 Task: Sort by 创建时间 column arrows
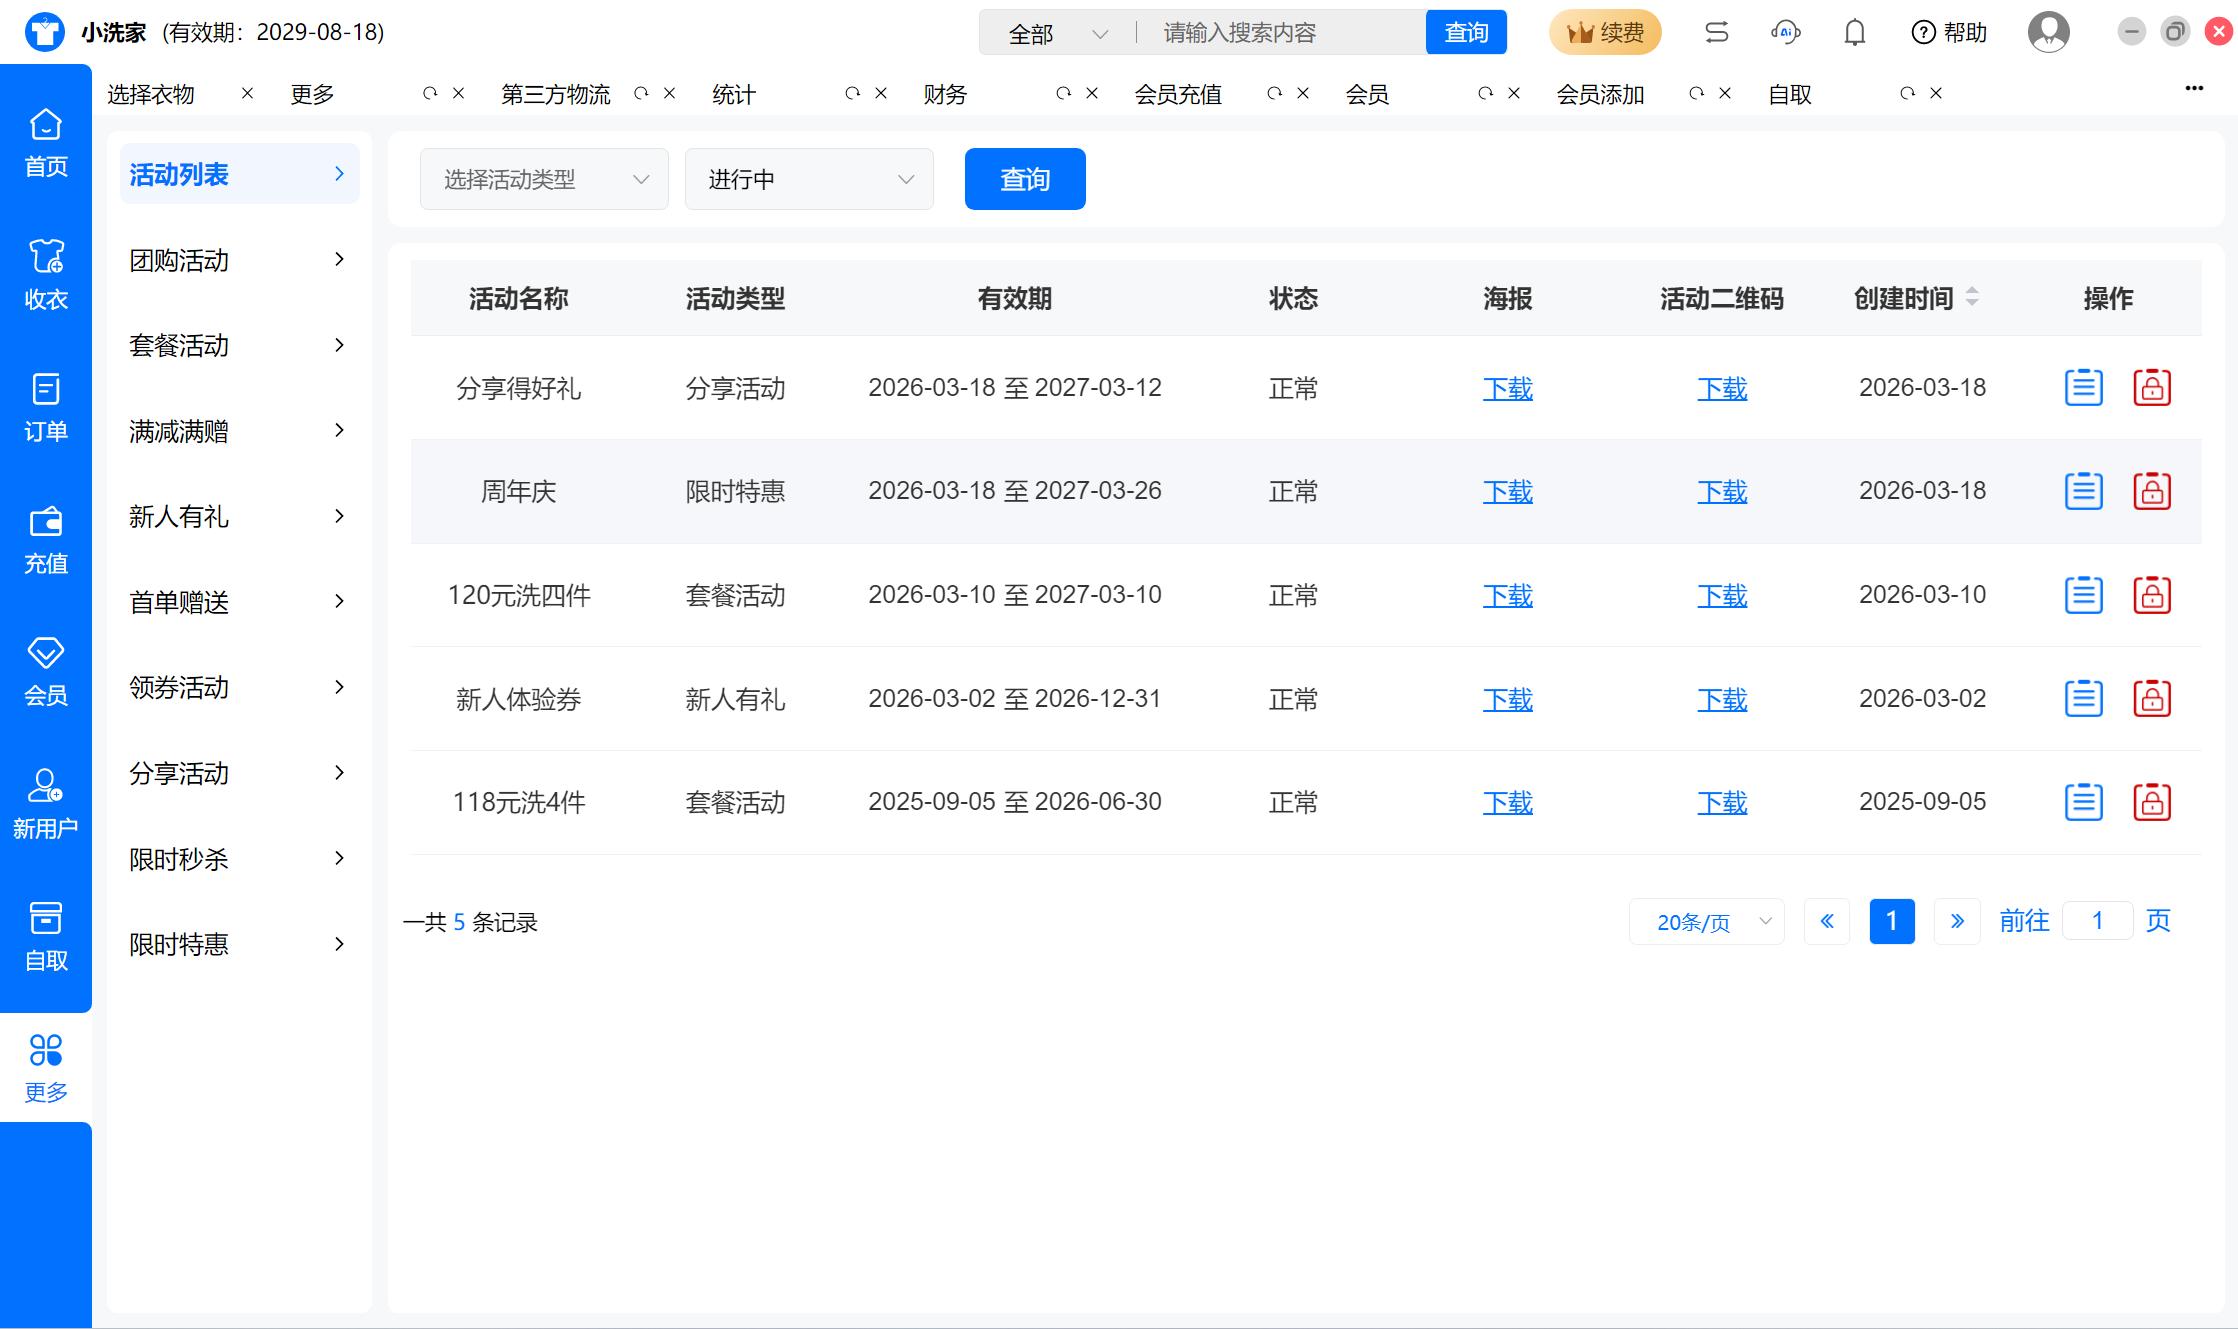[x=1971, y=297]
